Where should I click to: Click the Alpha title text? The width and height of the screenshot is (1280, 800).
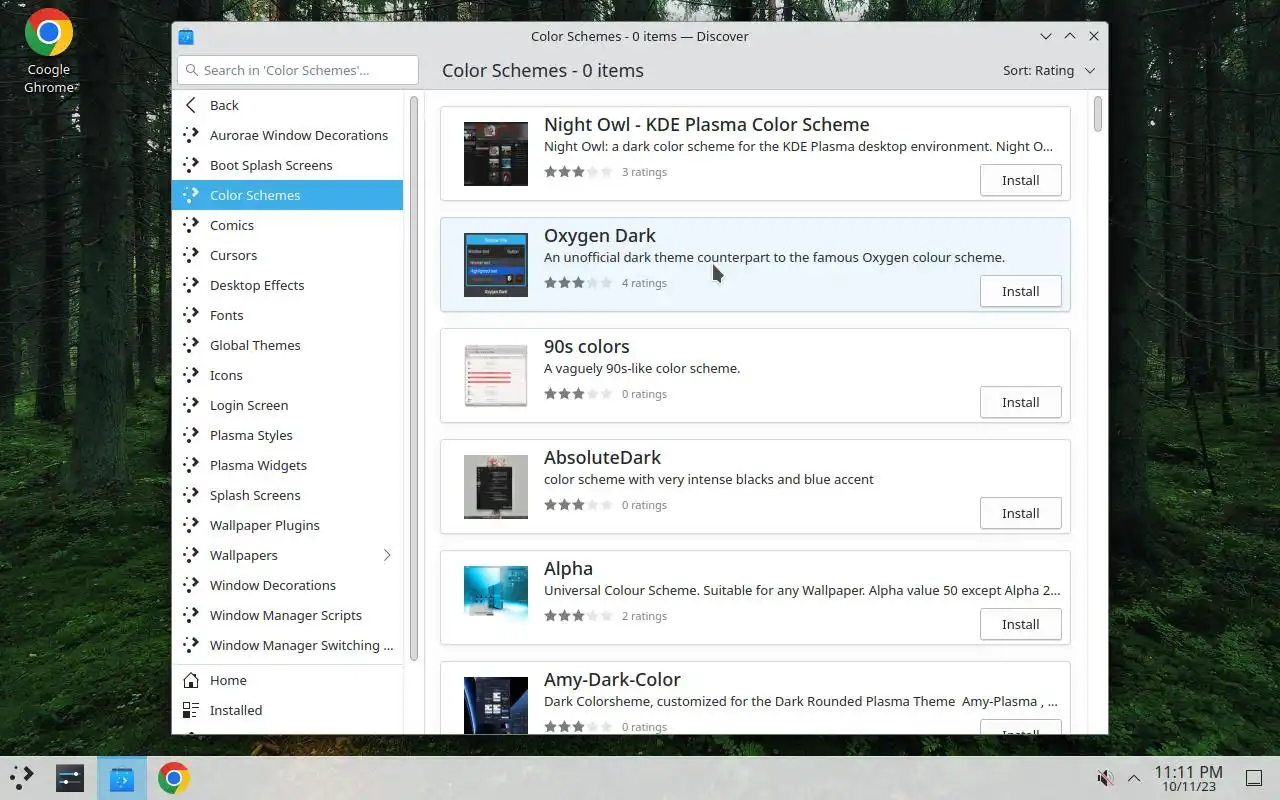coord(568,569)
